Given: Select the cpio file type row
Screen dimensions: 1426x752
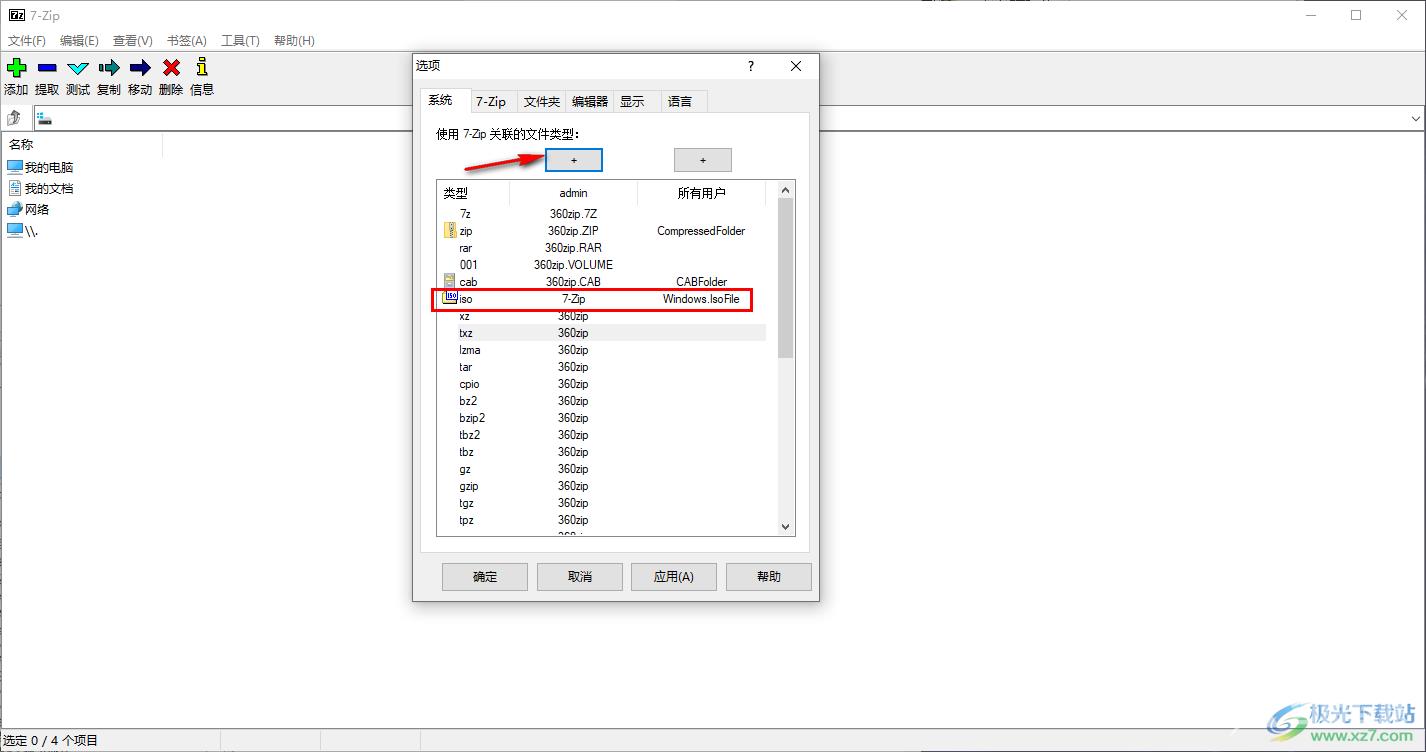Looking at the screenshot, I should 602,383.
